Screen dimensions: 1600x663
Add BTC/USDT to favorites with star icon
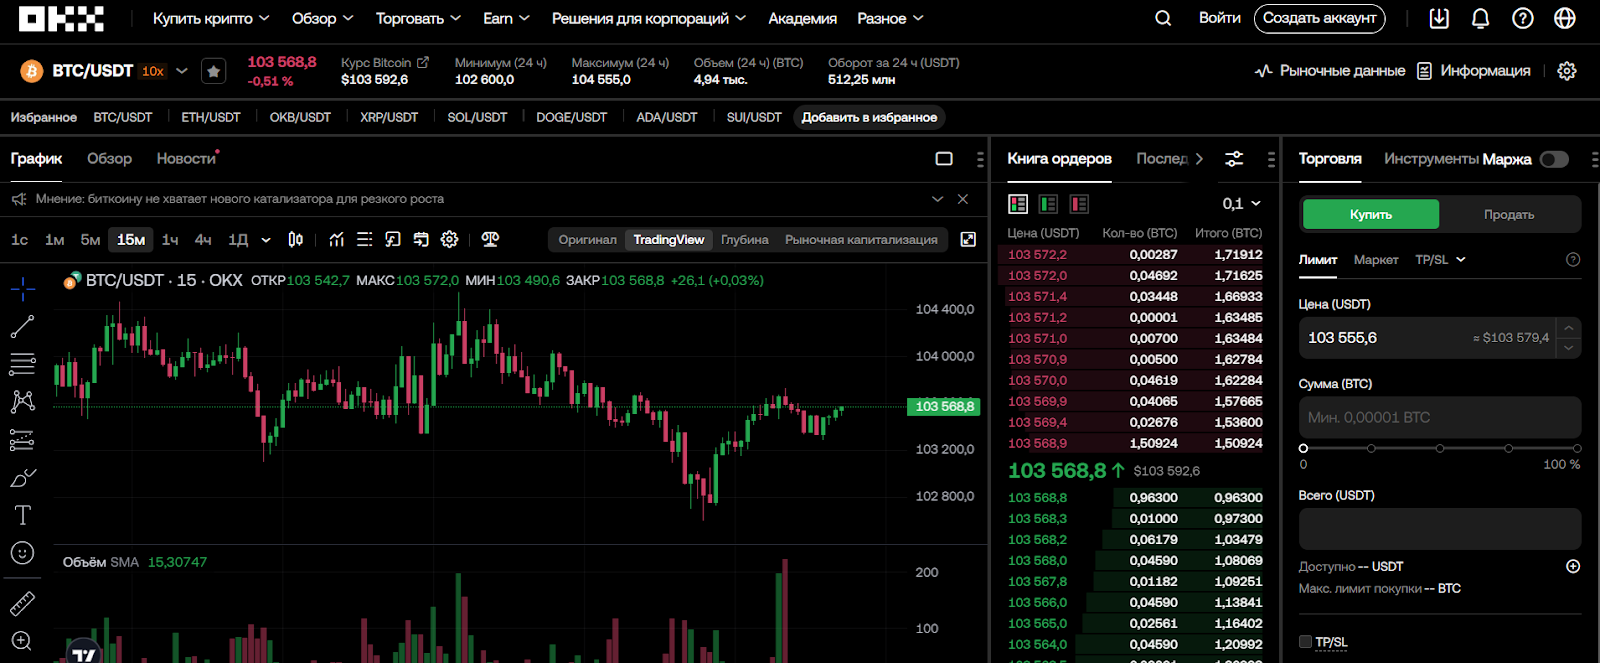click(213, 71)
